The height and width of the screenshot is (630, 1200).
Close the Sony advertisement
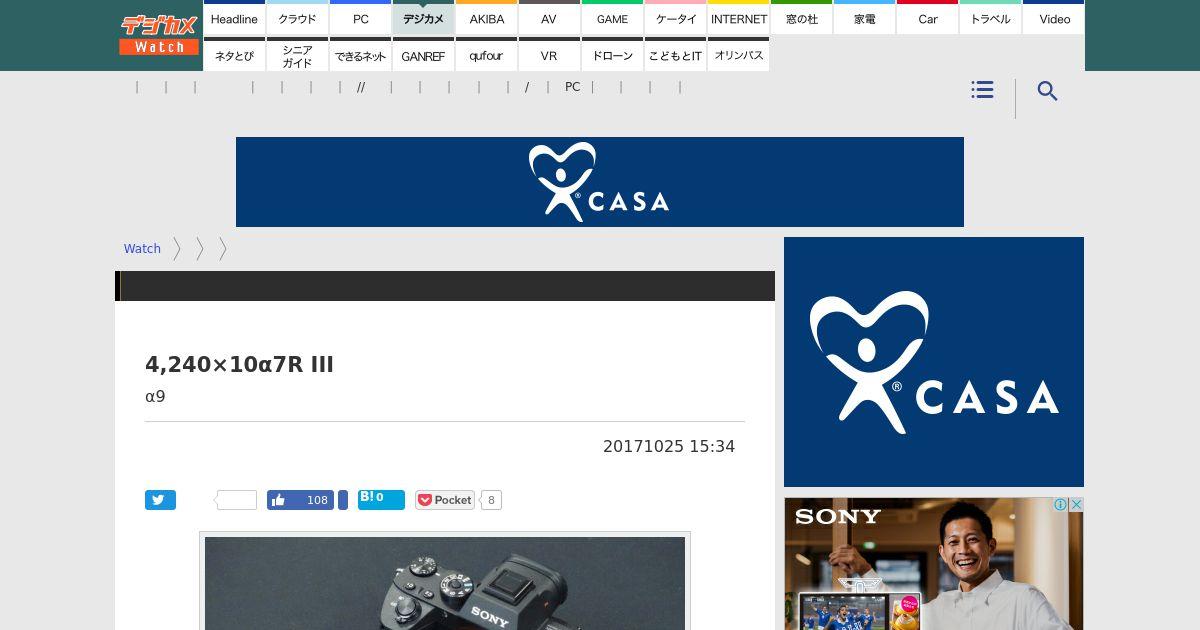tap(1076, 505)
